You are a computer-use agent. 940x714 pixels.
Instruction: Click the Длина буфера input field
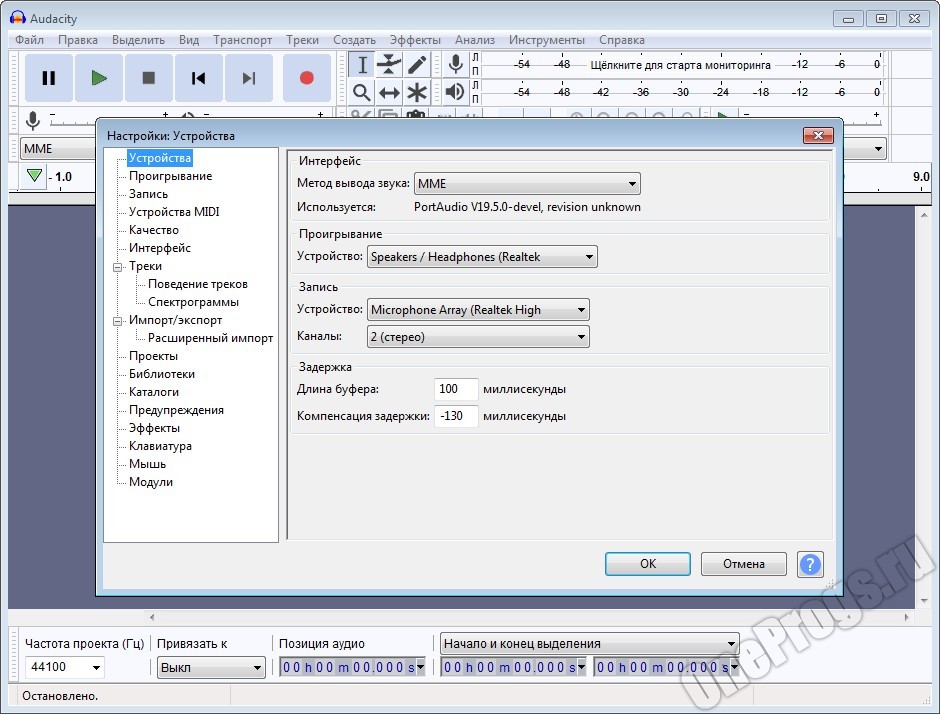[x=456, y=389]
